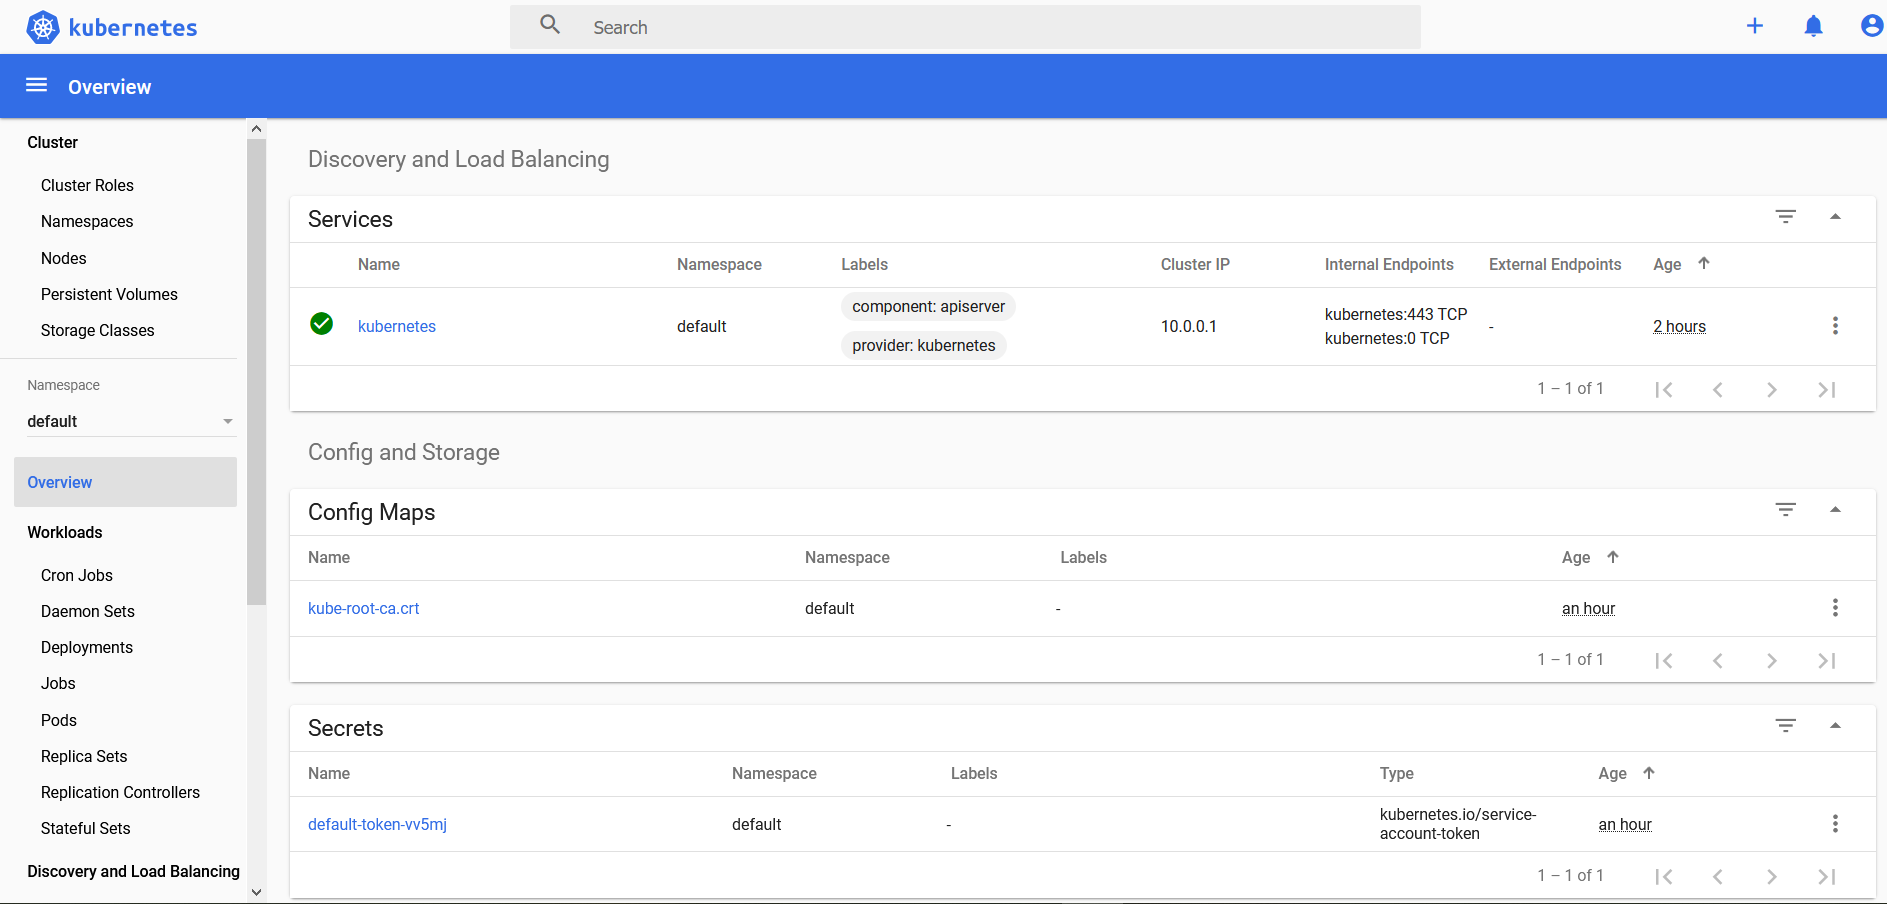Open the default-token-vv5mj secret link
This screenshot has height=904, width=1887.
pos(377,824)
